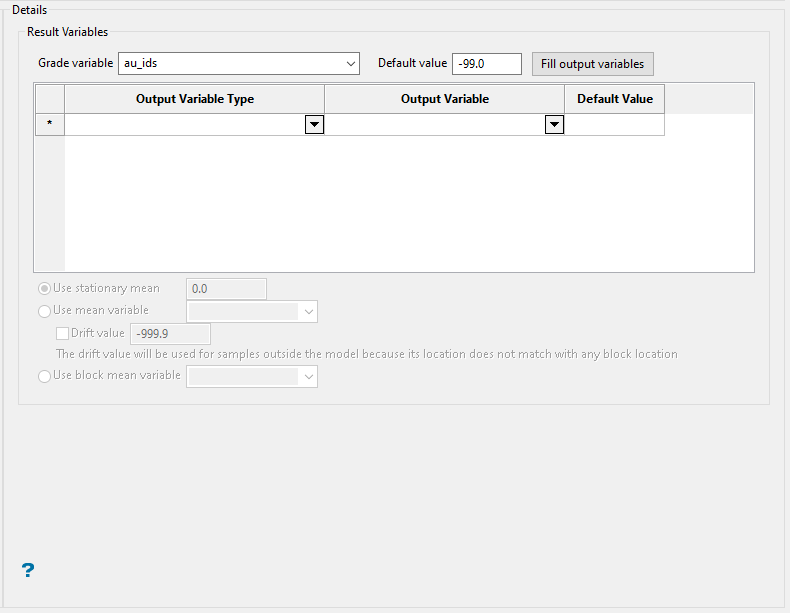Click the Output Variable column header
The image size is (793, 613).
pyautogui.click(x=445, y=99)
